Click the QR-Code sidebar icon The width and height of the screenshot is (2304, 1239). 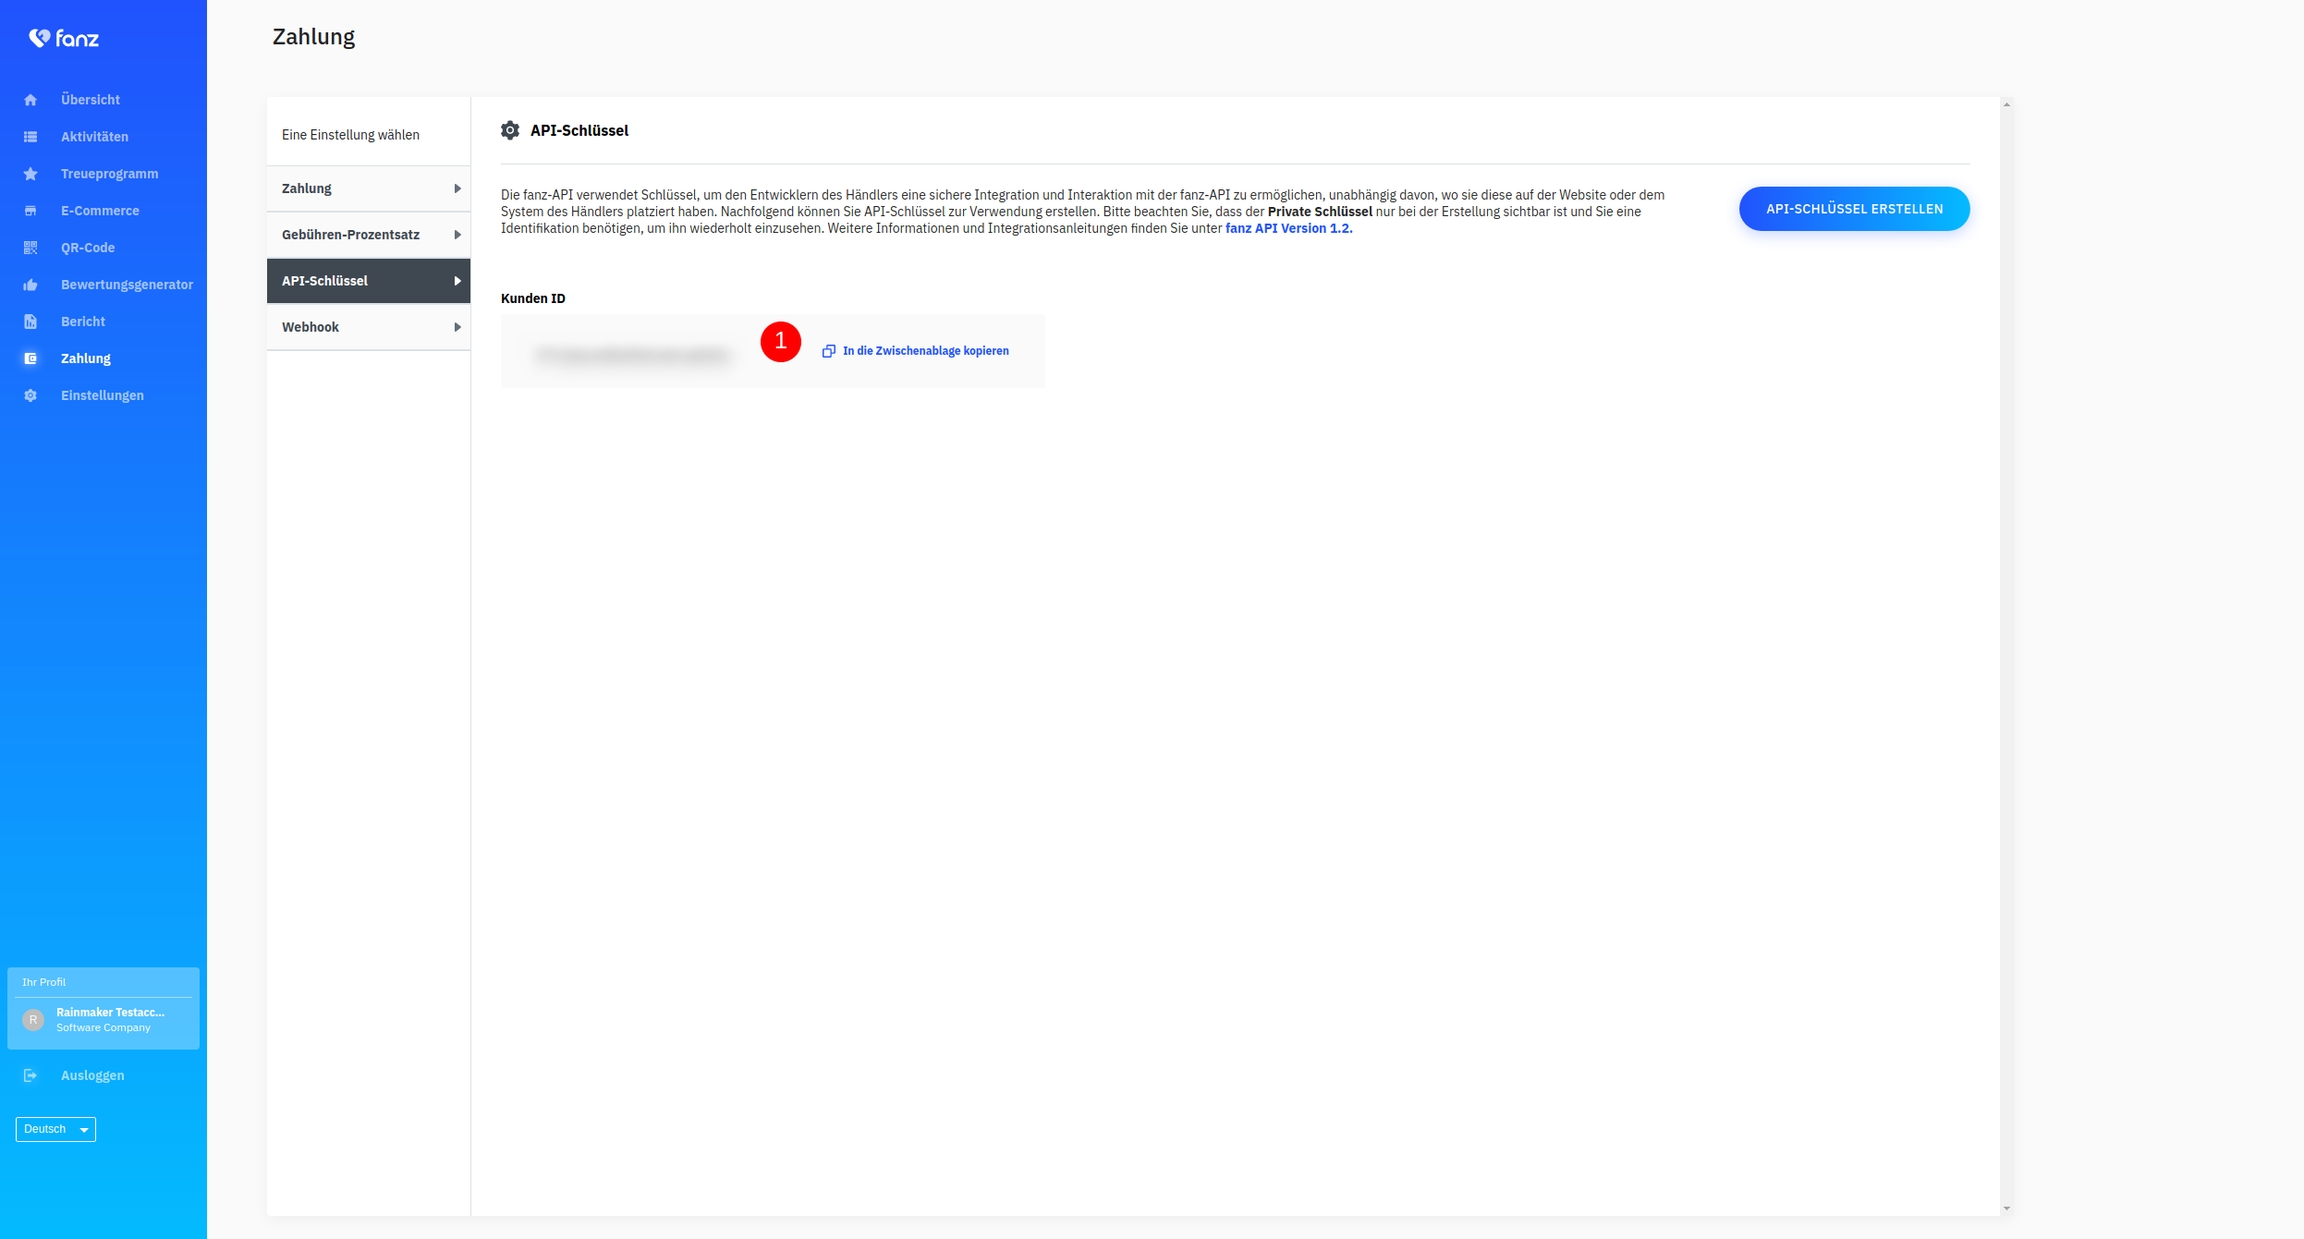31,248
